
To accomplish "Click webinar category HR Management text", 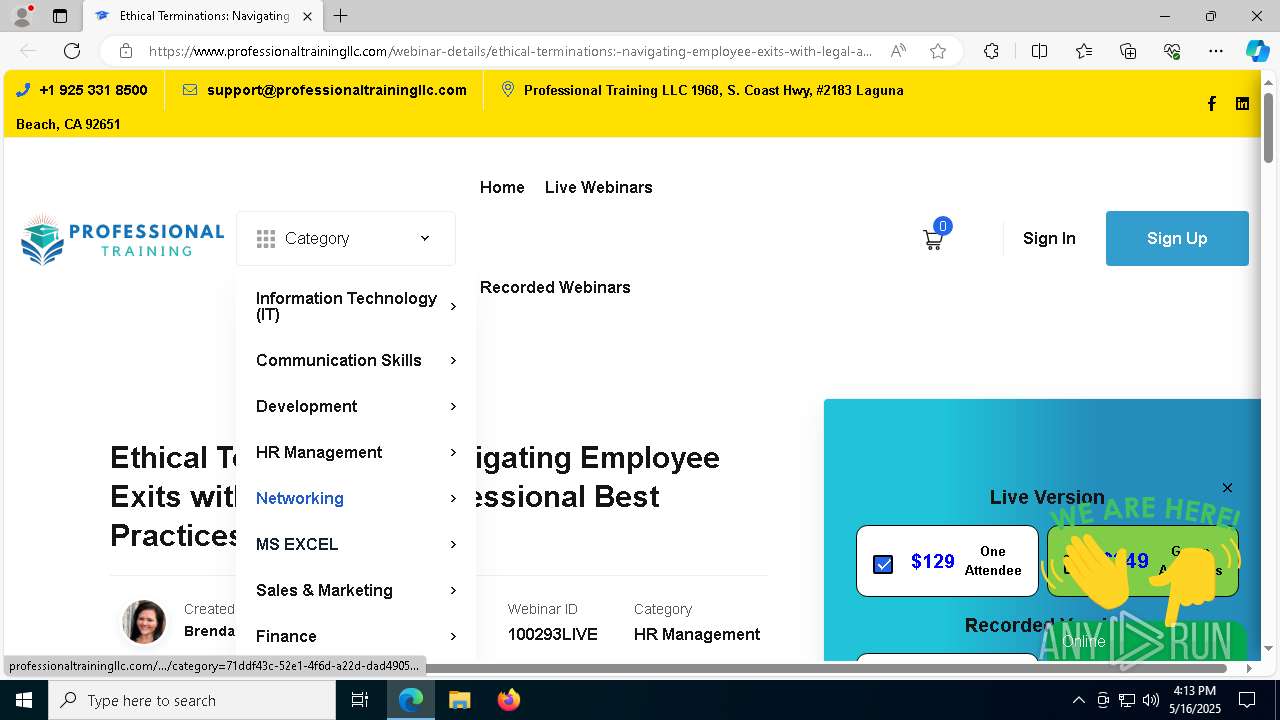I will (697, 634).
